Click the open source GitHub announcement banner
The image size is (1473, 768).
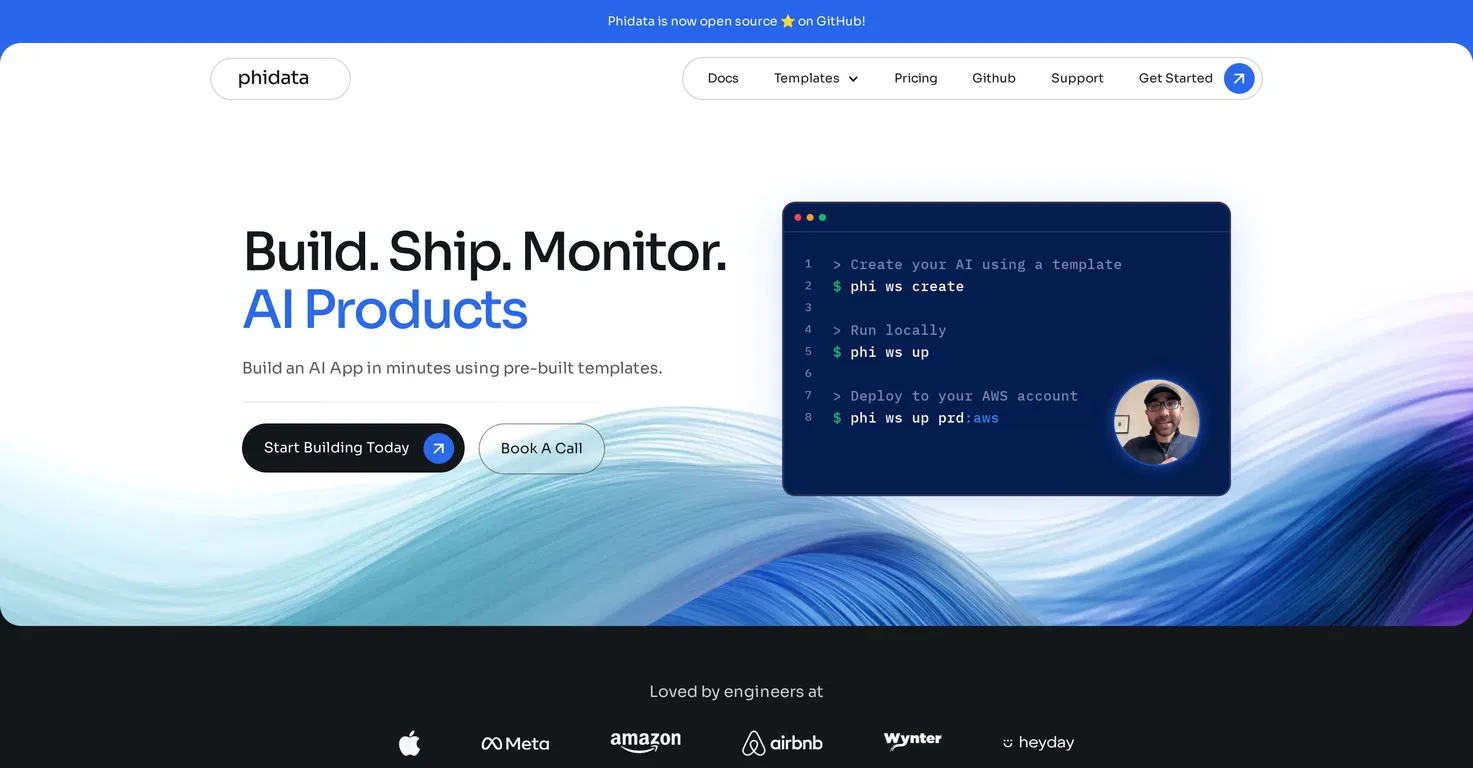click(x=736, y=21)
